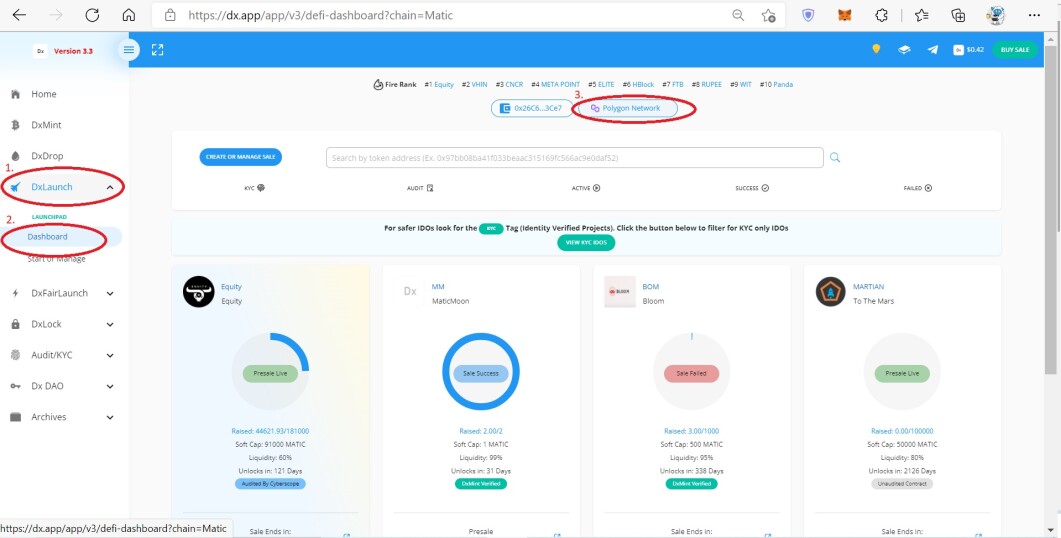
Task: Open the MM MaticMoon card title
Action: pos(438,287)
